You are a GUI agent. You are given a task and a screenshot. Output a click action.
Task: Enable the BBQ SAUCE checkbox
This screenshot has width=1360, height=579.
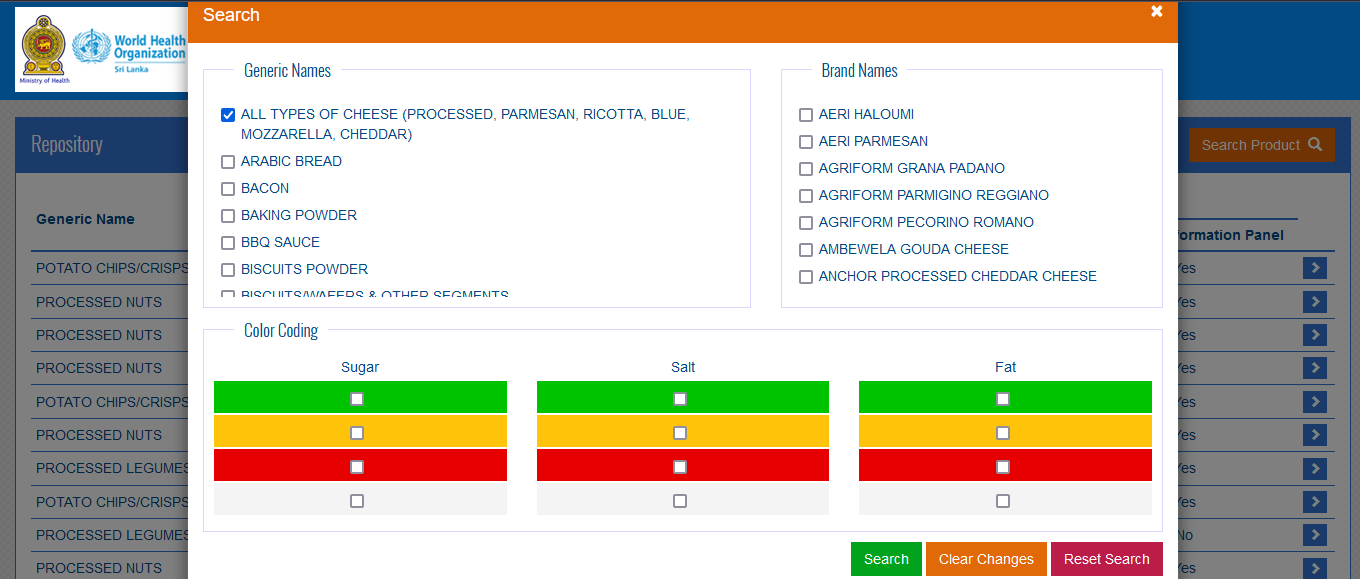[228, 243]
